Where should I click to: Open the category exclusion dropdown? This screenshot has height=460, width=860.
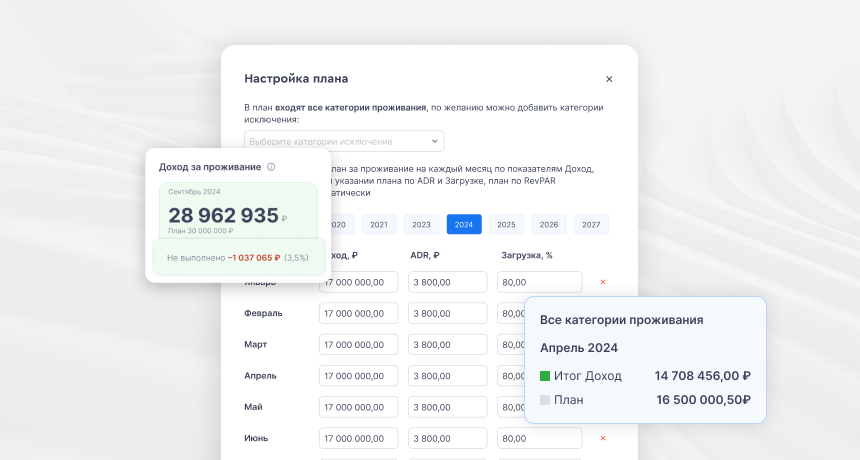point(344,141)
